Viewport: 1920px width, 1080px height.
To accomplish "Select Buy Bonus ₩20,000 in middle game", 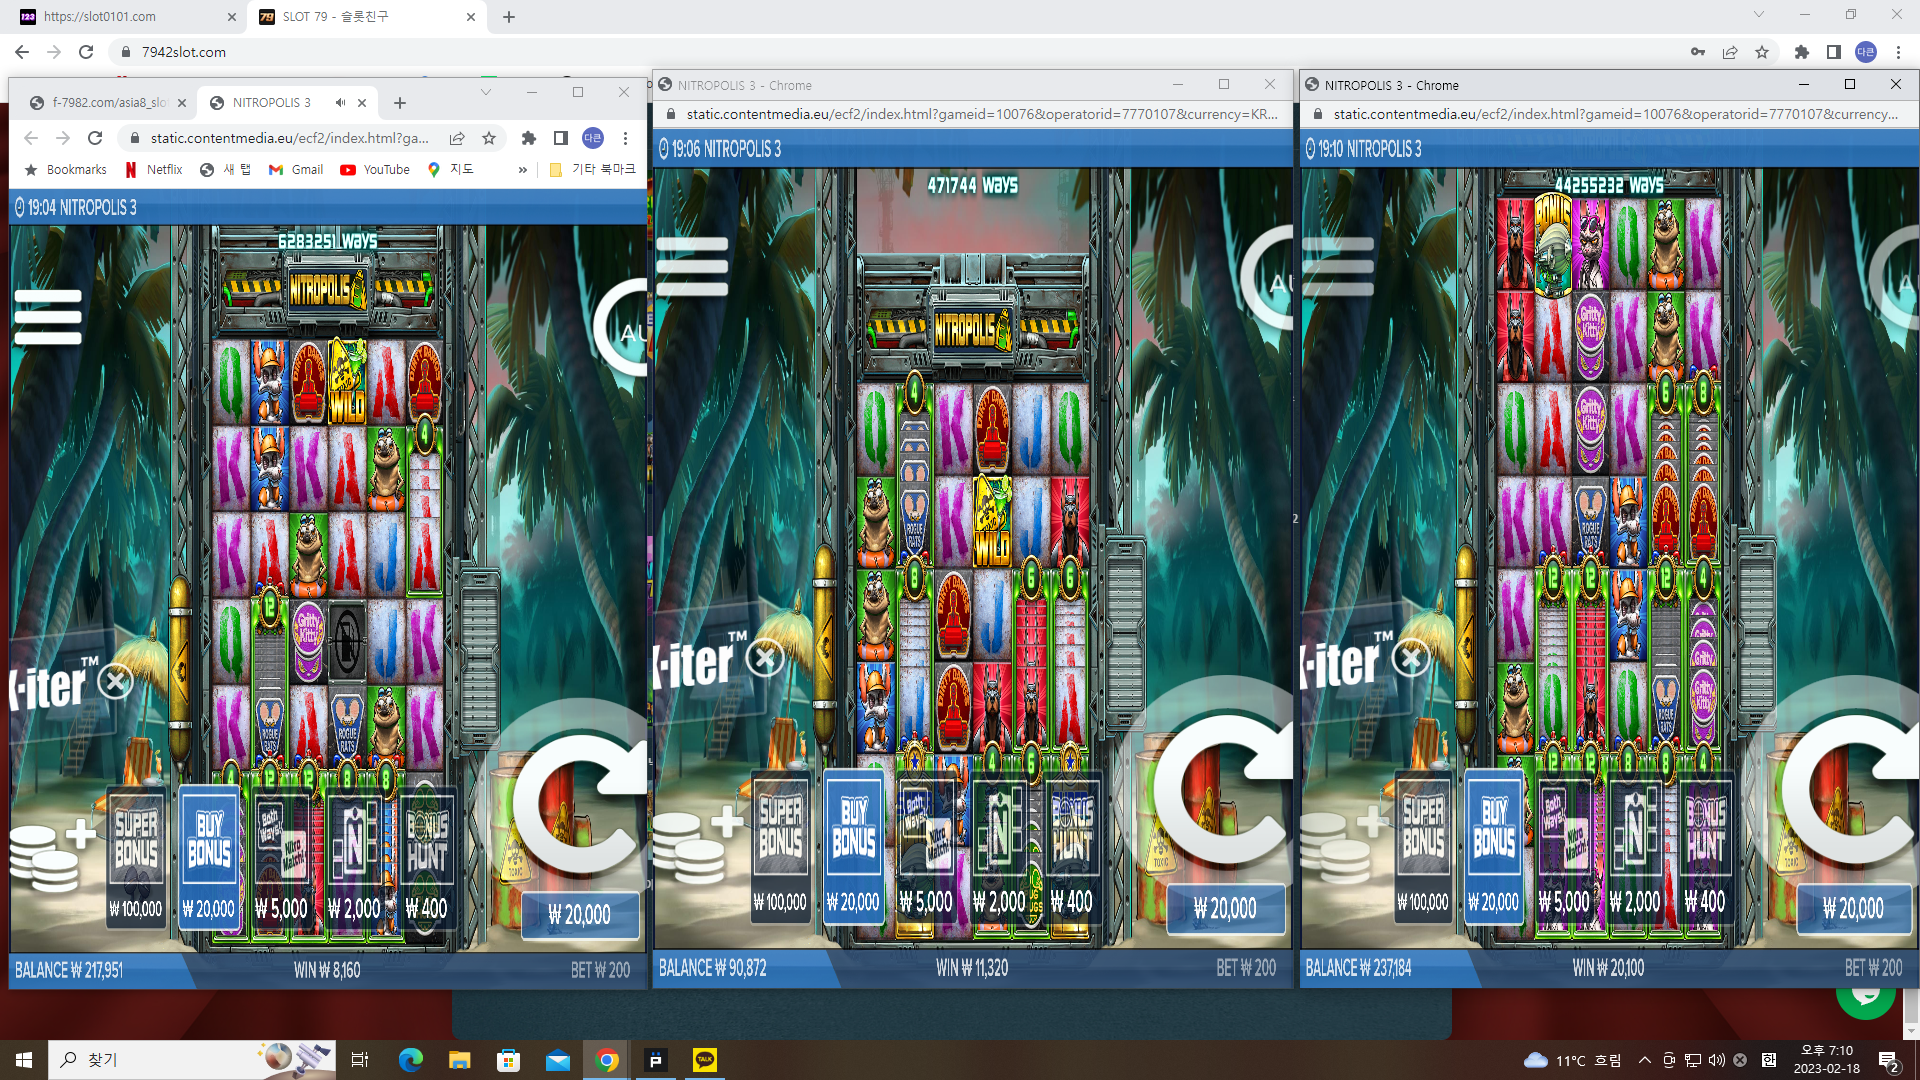I will pyautogui.click(x=853, y=848).
